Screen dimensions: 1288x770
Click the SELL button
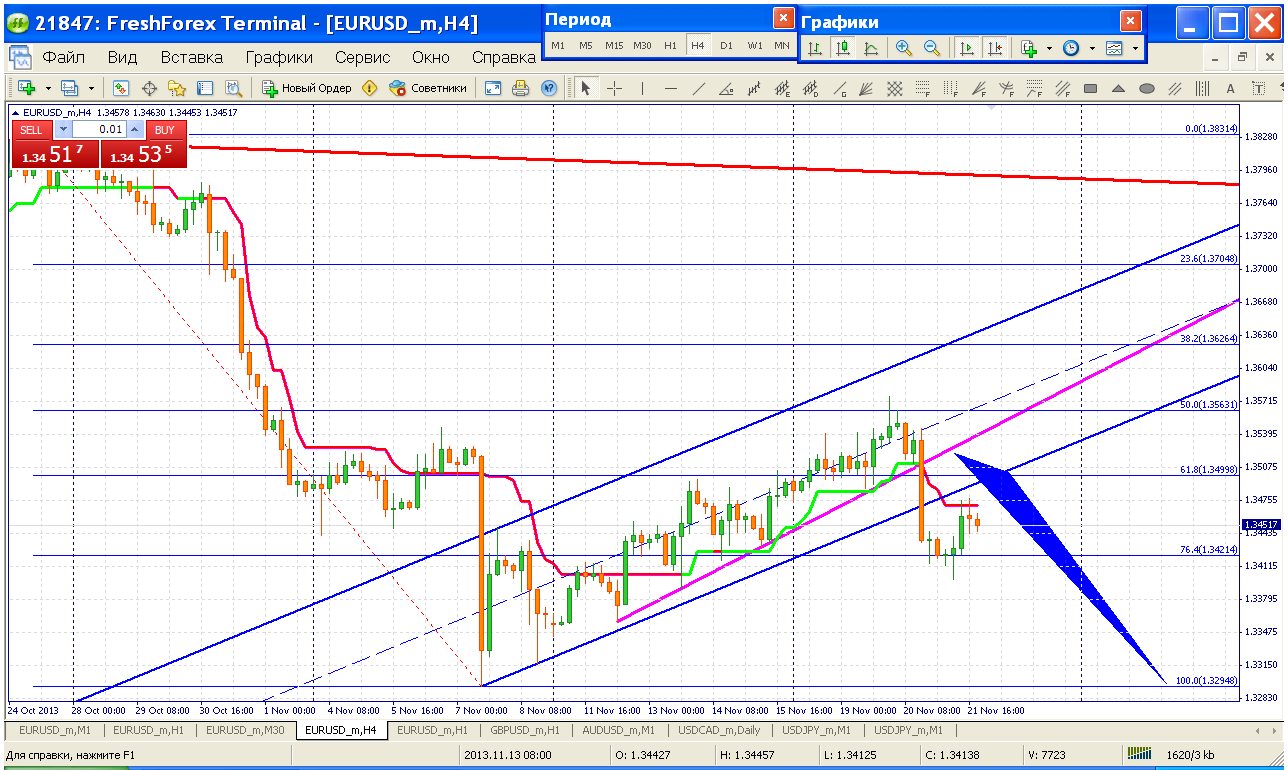point(32,129)
